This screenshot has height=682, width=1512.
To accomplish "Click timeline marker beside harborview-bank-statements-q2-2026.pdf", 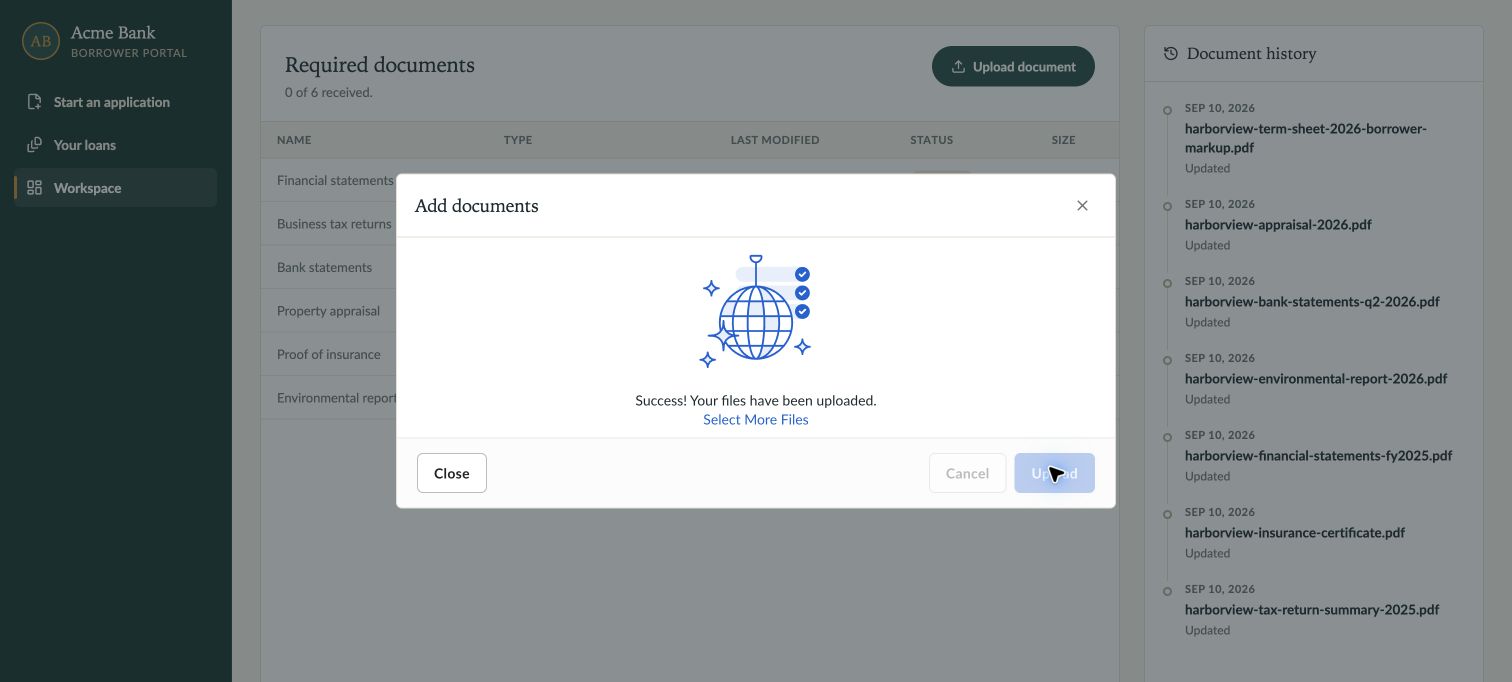I will click(1167, 284).
